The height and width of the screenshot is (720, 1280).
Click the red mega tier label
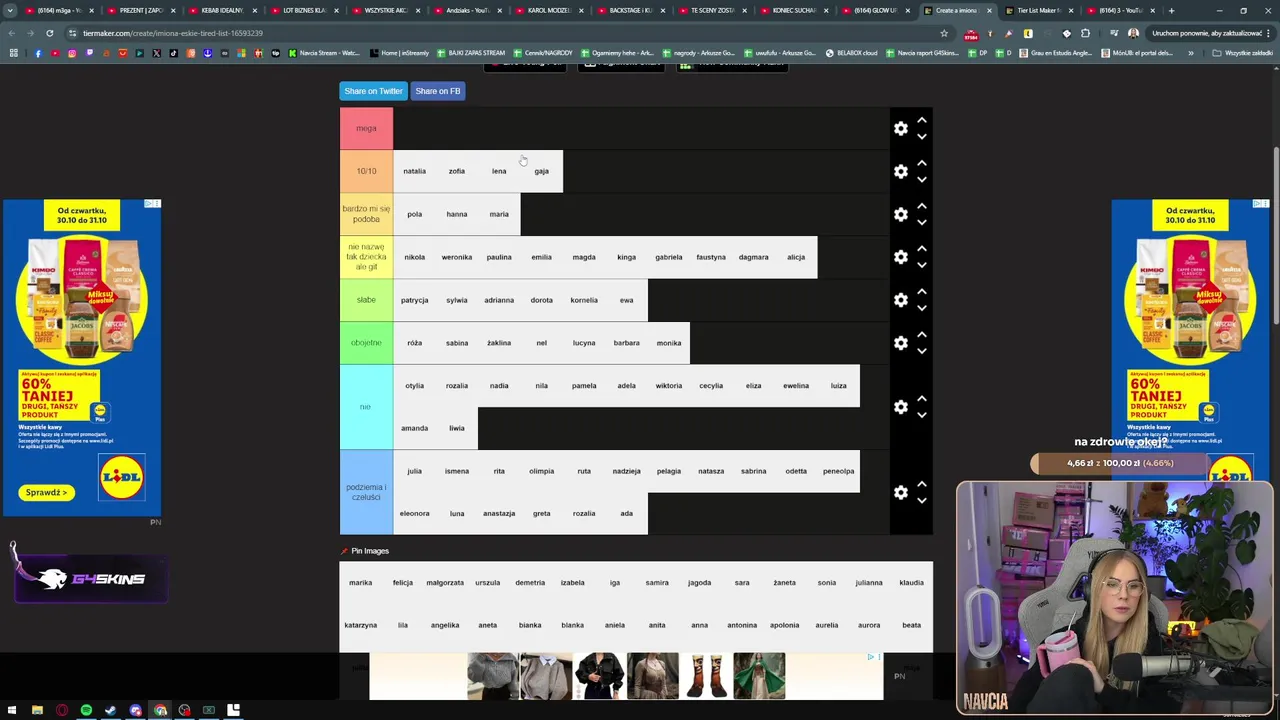click(x=366, y=129)
